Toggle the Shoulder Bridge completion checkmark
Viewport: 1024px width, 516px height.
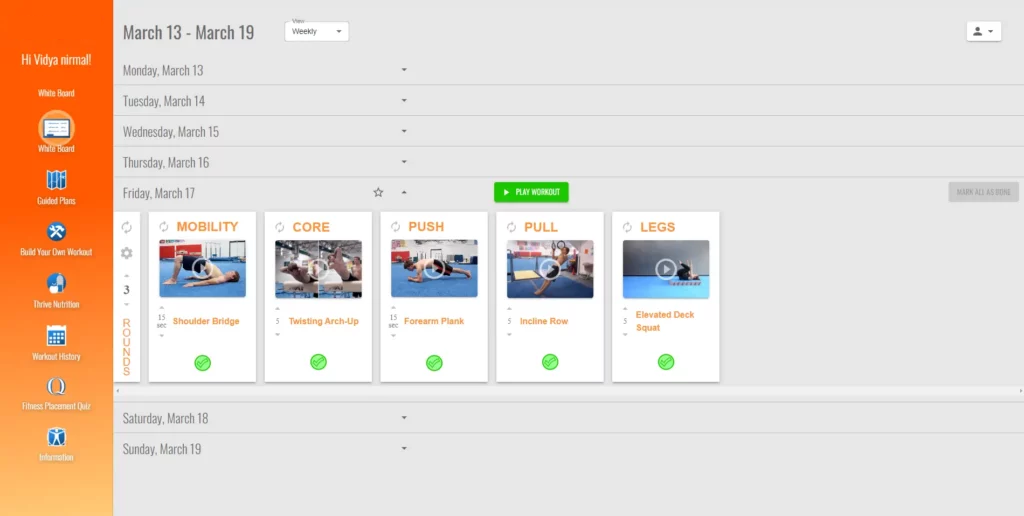tap(202, 362)
